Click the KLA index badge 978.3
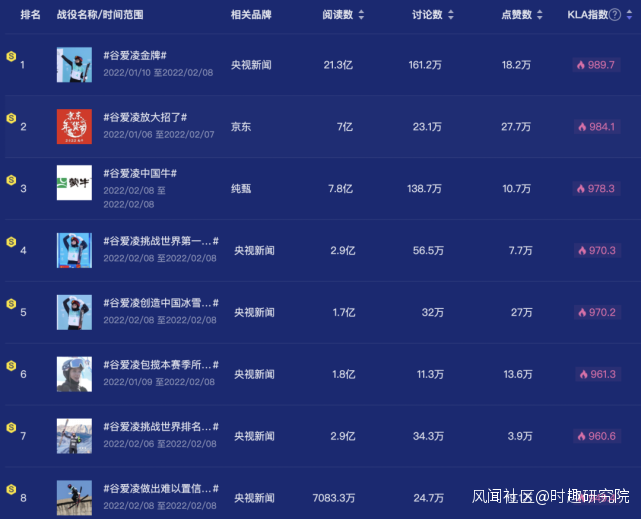641x519 pixels. click(x=596, y=188)
